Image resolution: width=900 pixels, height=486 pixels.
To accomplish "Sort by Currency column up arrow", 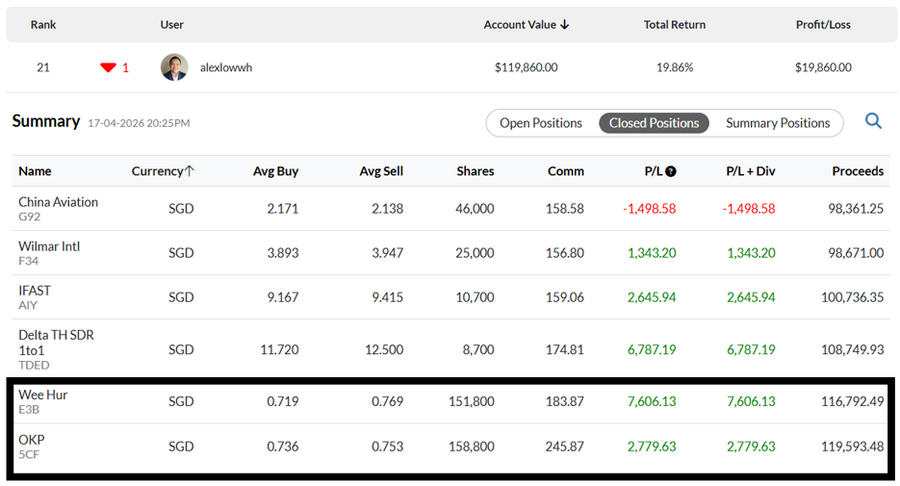I will 190,171.
